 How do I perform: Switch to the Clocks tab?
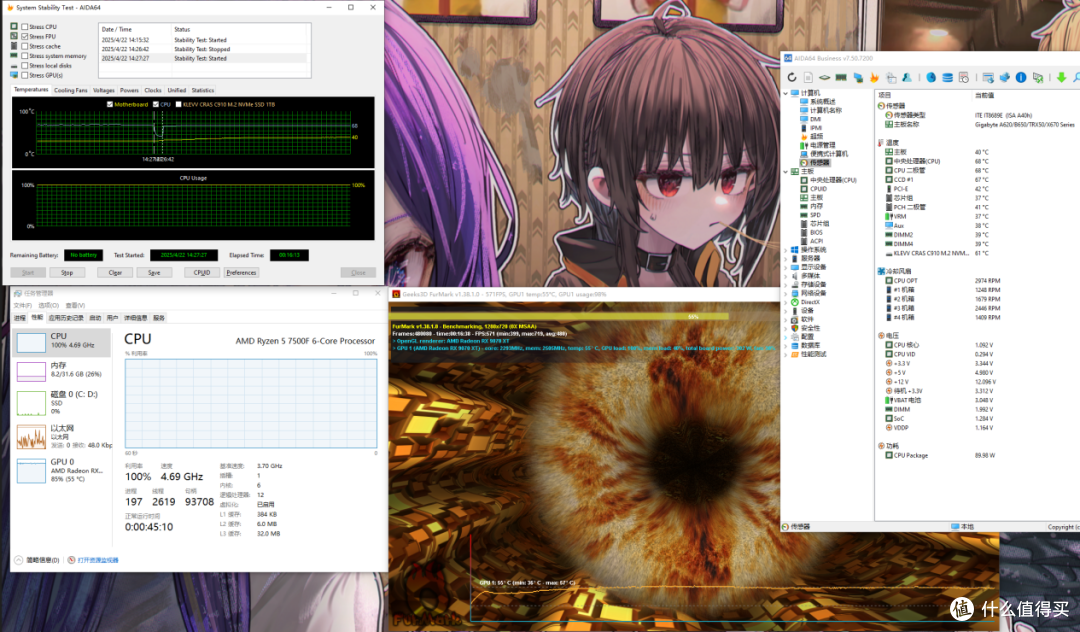[x=153, y=90]
